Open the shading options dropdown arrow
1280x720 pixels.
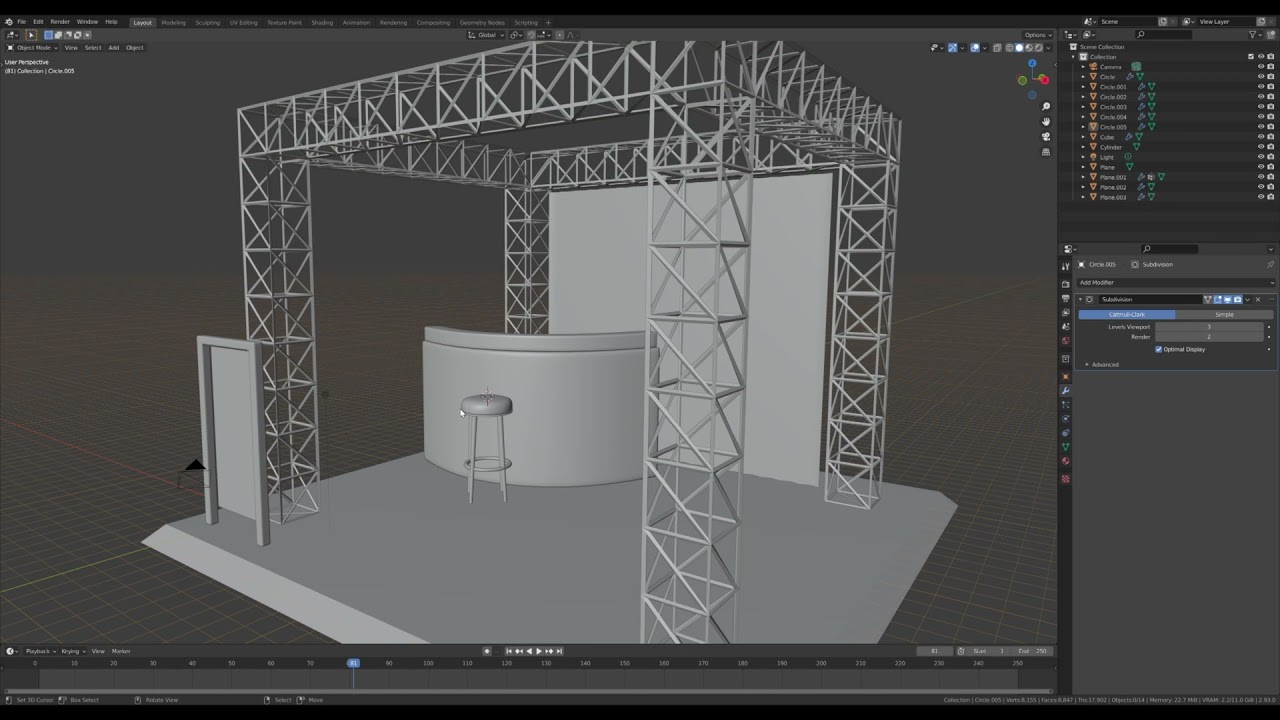pyautogui.click(x=1048, y=47)
